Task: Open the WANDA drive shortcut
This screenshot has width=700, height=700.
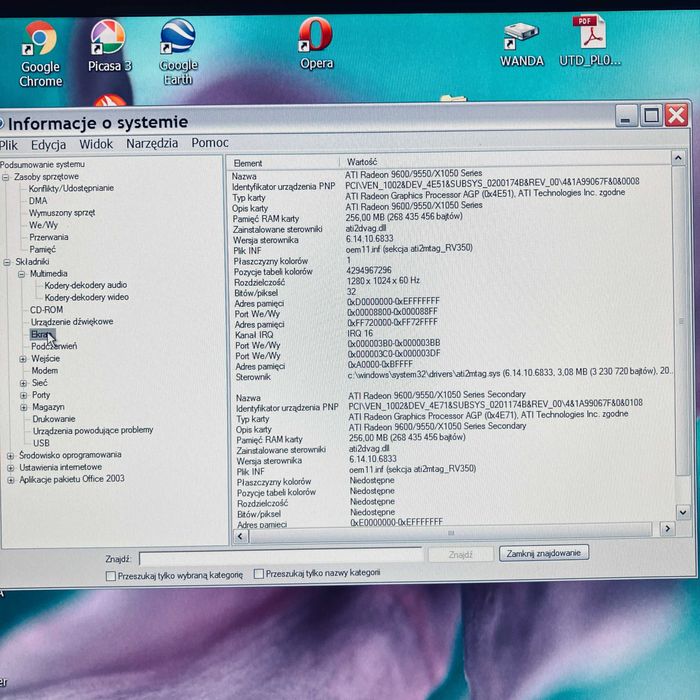Action: [x=521, y=45]
